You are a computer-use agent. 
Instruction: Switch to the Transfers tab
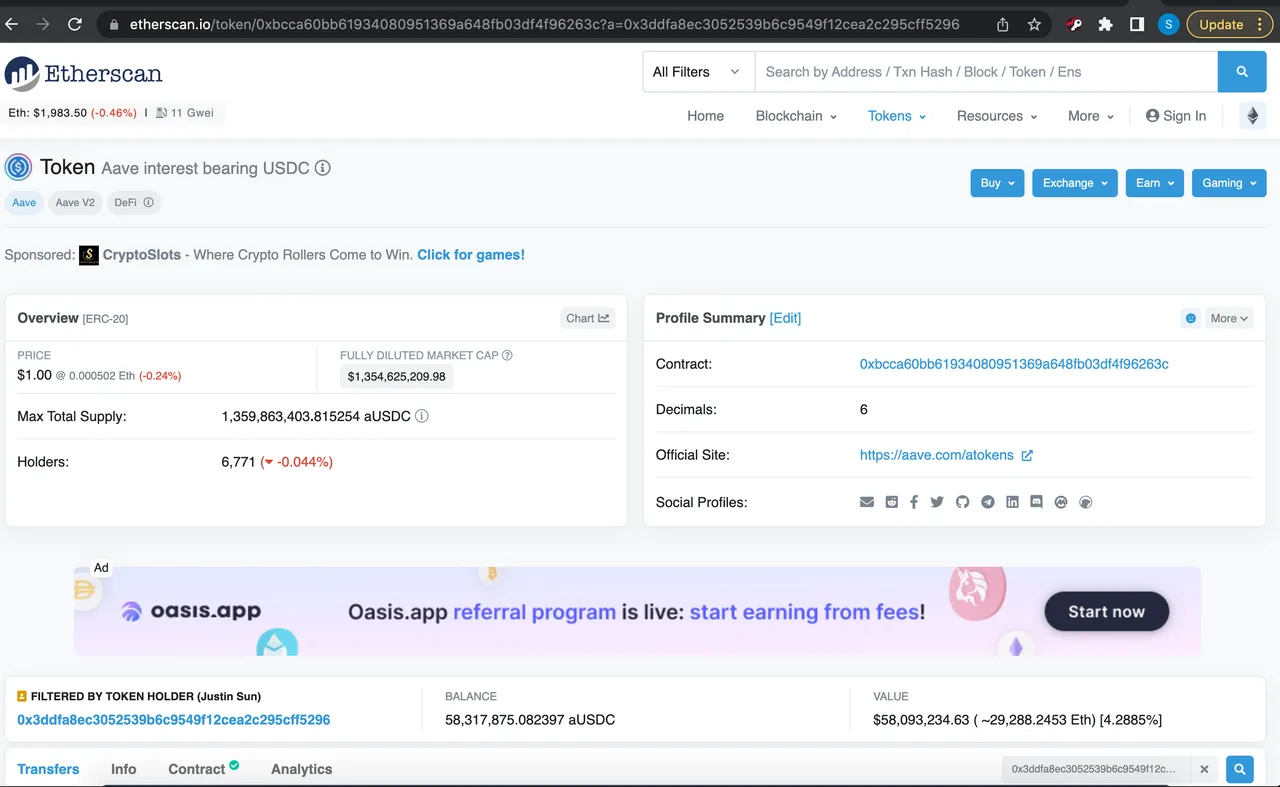click(48, 769)
